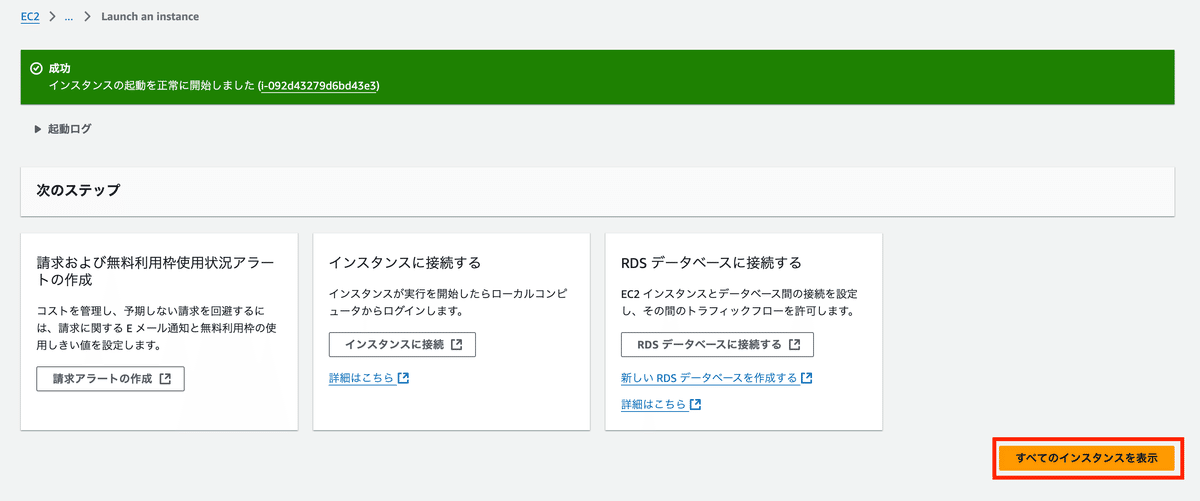
Task: Click external-link icon on 請求アラートの作成 button
Action: 165,379
